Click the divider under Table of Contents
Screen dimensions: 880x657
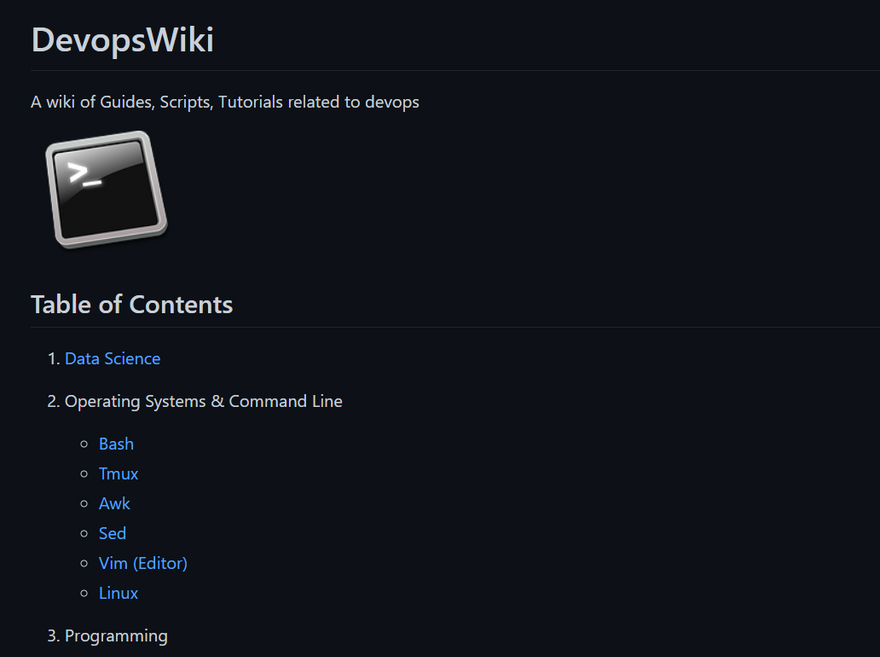pos(455,327)
